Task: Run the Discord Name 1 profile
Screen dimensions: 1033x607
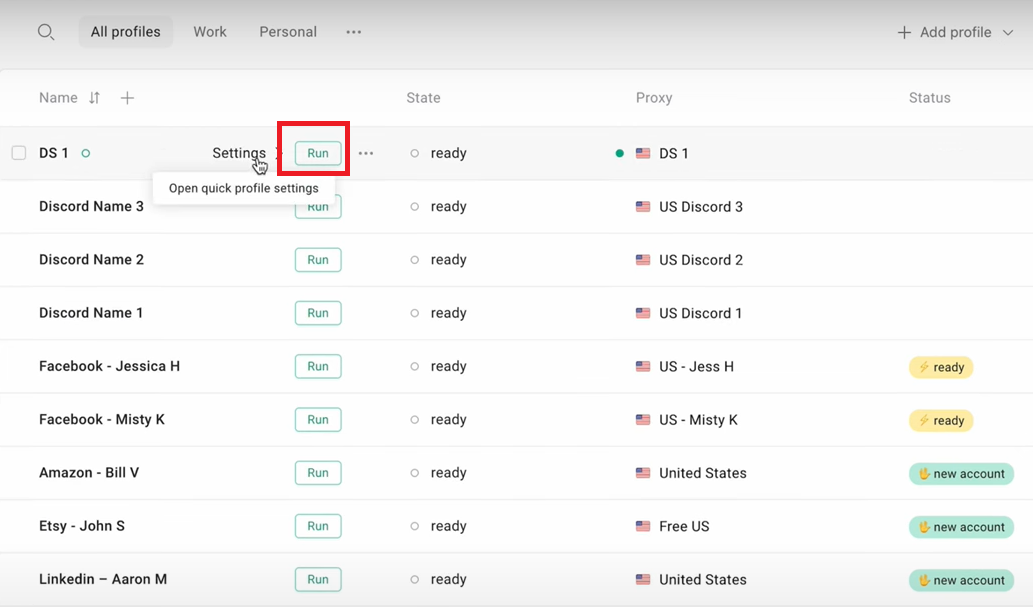Action: [318, 313]
